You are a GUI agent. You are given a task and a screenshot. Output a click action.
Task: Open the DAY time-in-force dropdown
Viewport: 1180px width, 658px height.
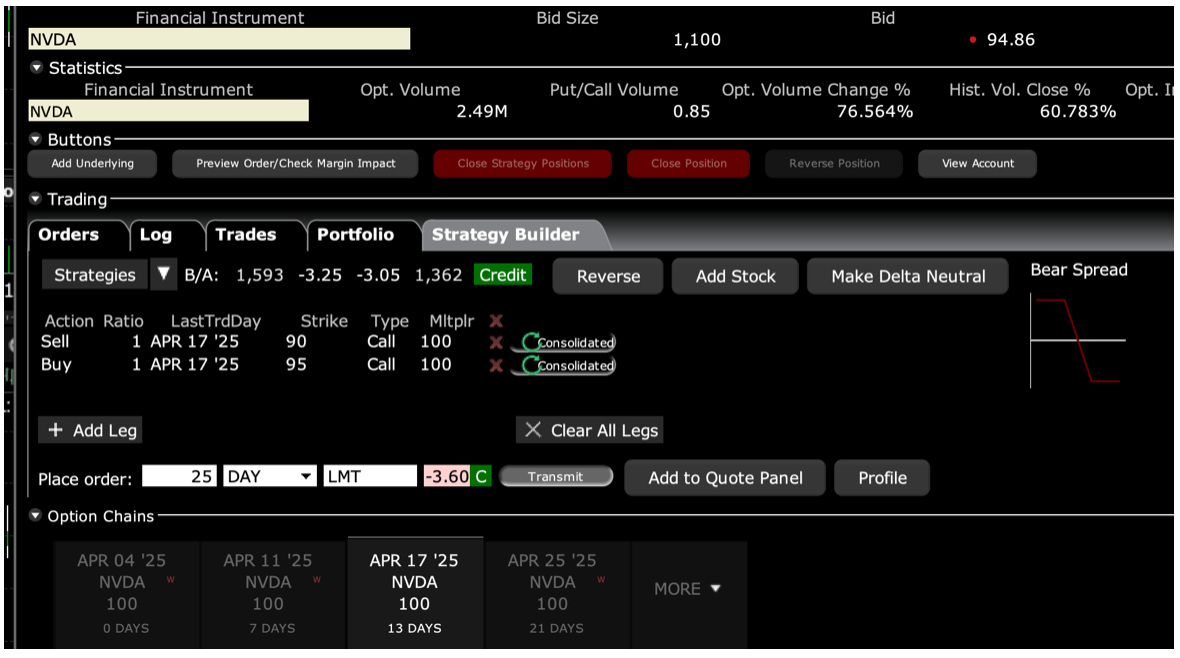coord(306,477)
